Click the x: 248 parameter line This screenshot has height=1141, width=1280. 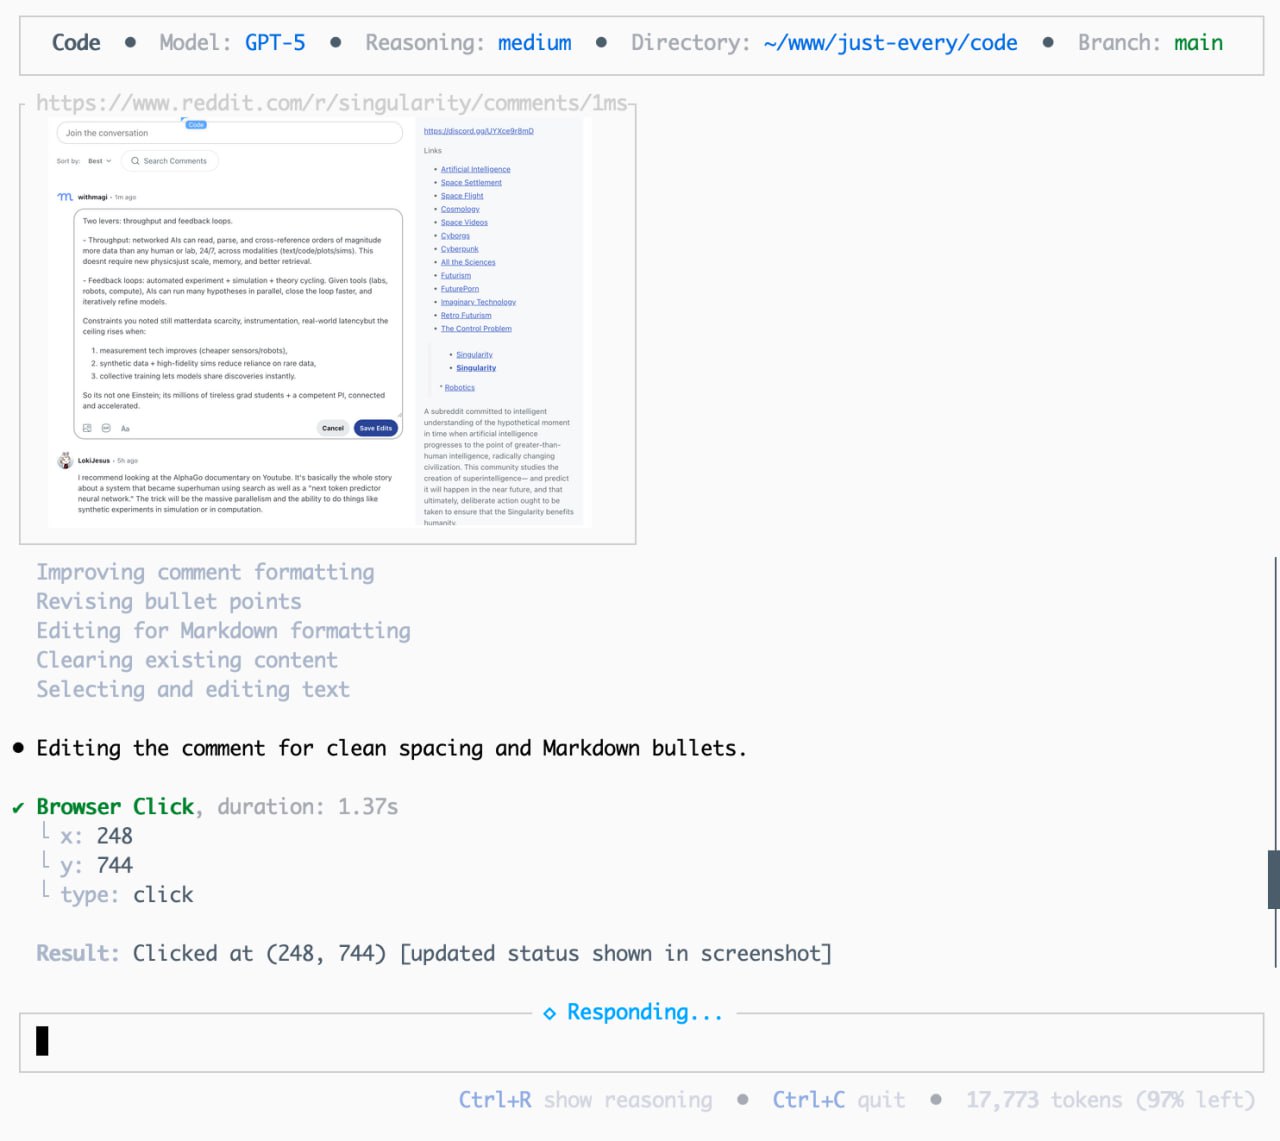click(x=96, y=836)
